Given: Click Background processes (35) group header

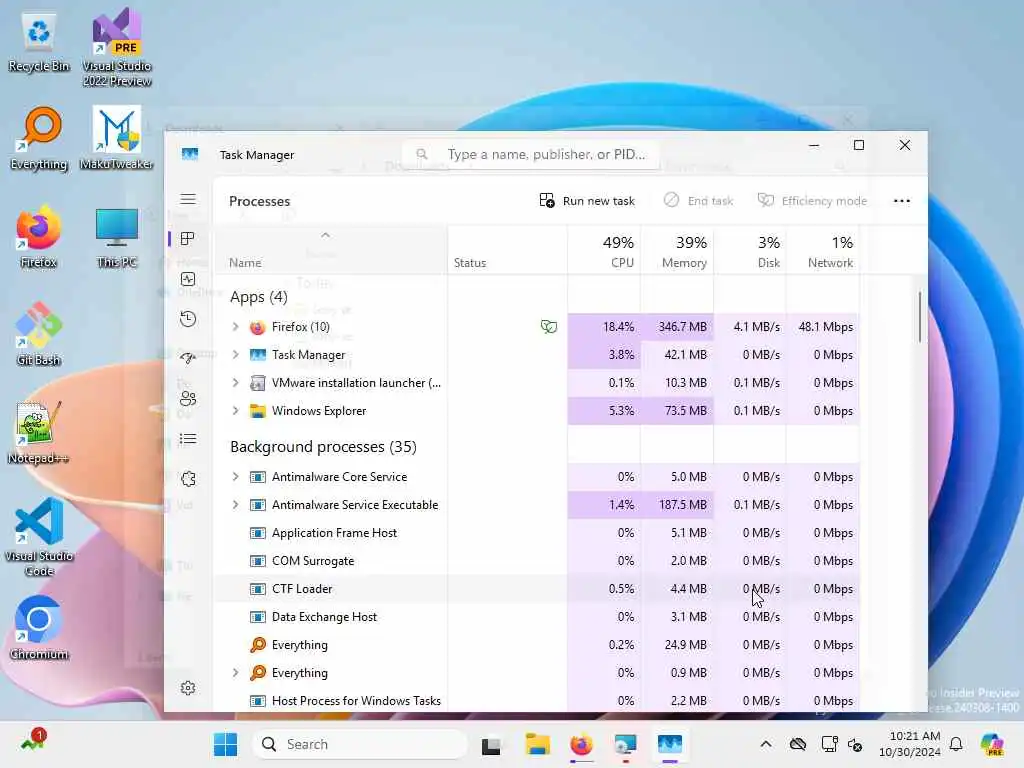Looking at the screenshot, I should coord(323,447).
